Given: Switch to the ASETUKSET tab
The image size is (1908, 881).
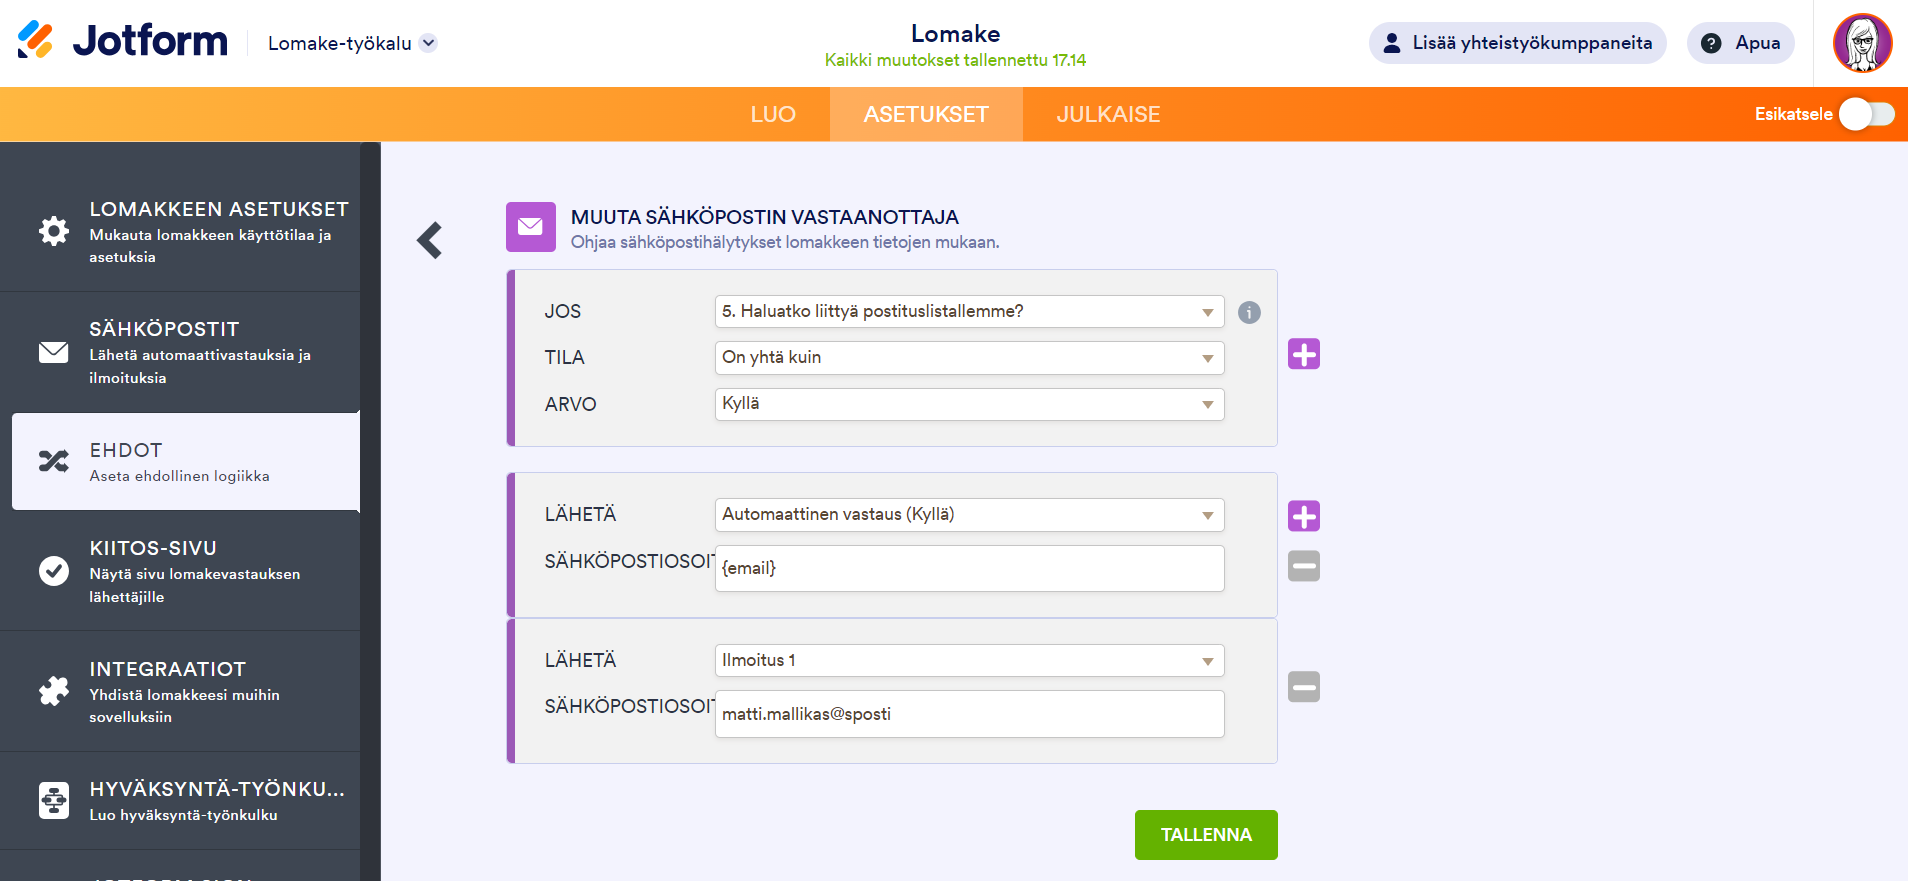Looking at the screenshot, I should (926, 114).
